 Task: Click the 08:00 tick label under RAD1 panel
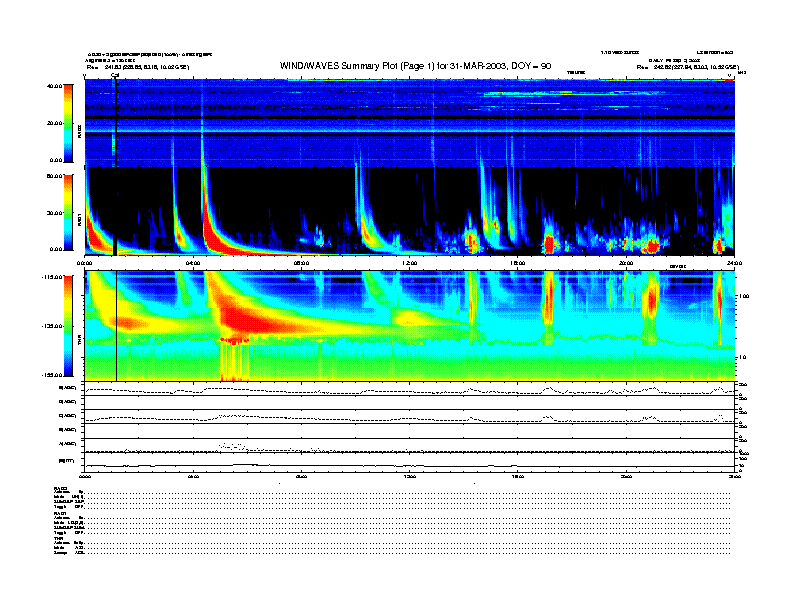[x=301, y=263]
